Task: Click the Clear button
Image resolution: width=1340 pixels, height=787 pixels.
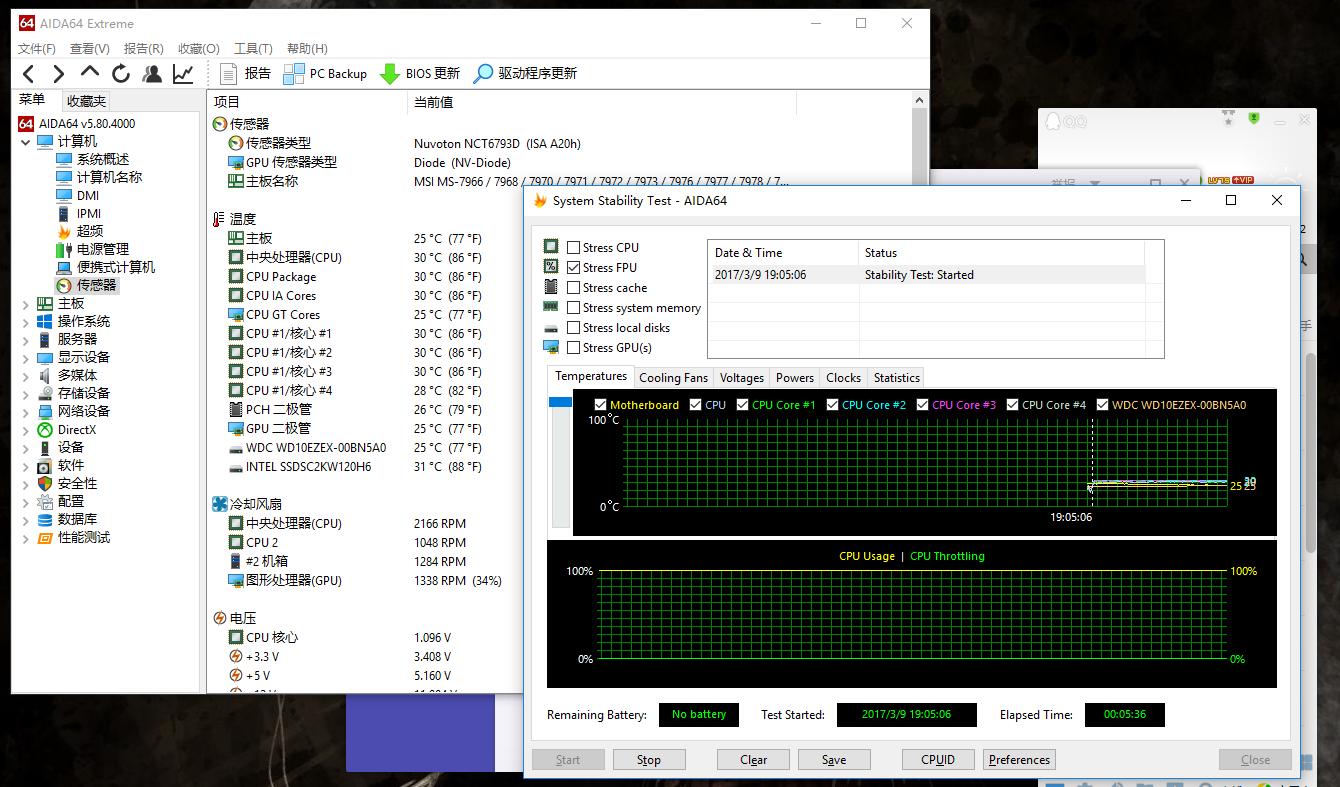Action: point(753,760)
